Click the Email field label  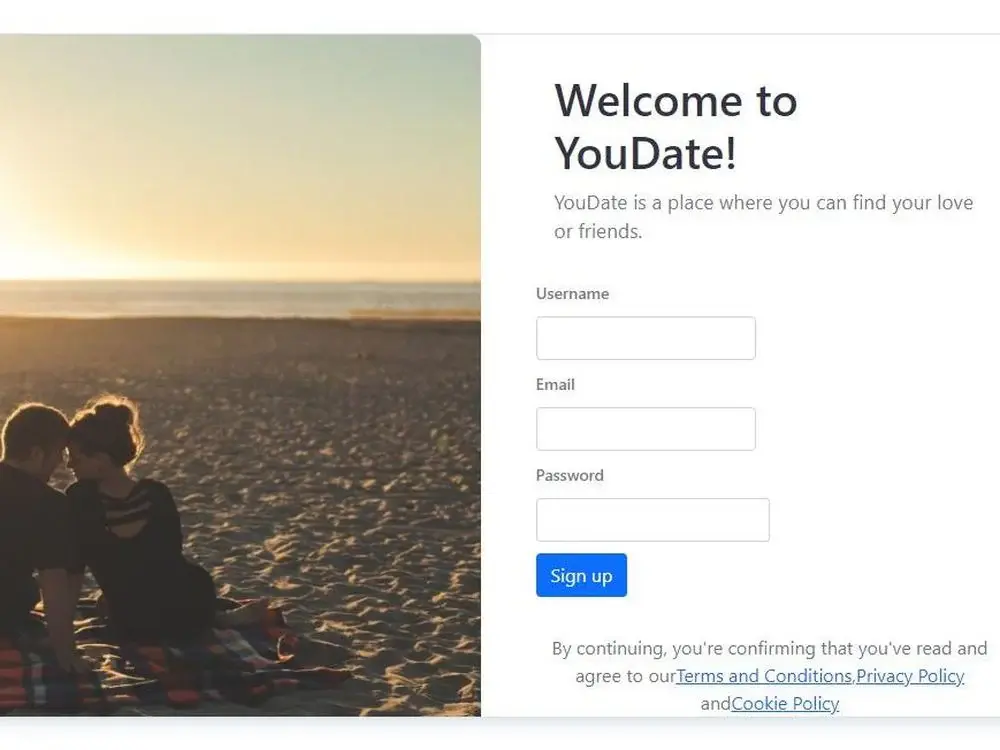click(555, 385)
